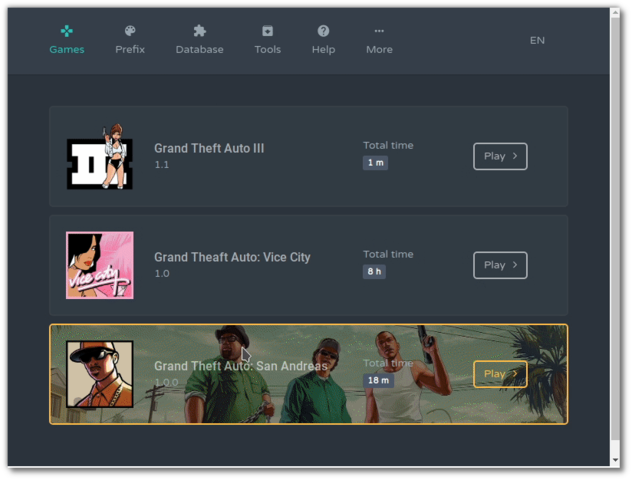Viewport: 632px width, 480px height.
Task: Click the '1 m' total time badge
Action: point(375,163)
